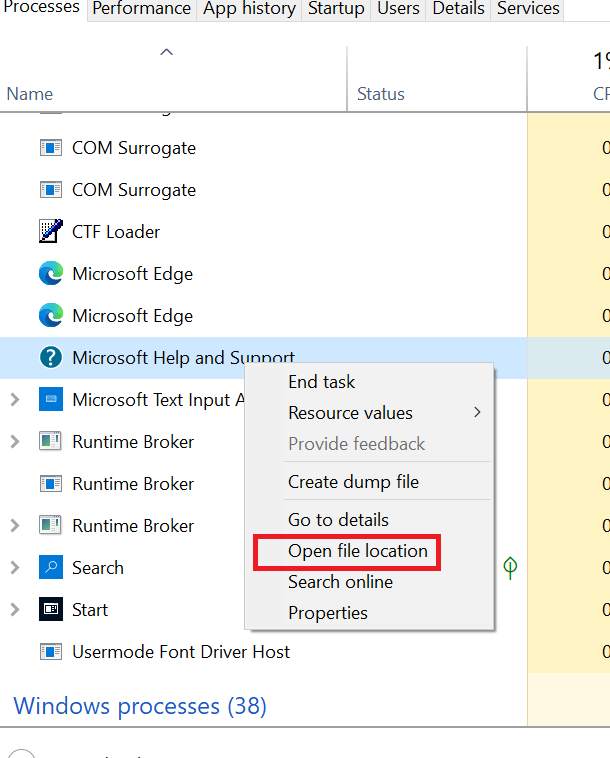Go to the Users tab
610x758 pixels.
coord(398,9)
